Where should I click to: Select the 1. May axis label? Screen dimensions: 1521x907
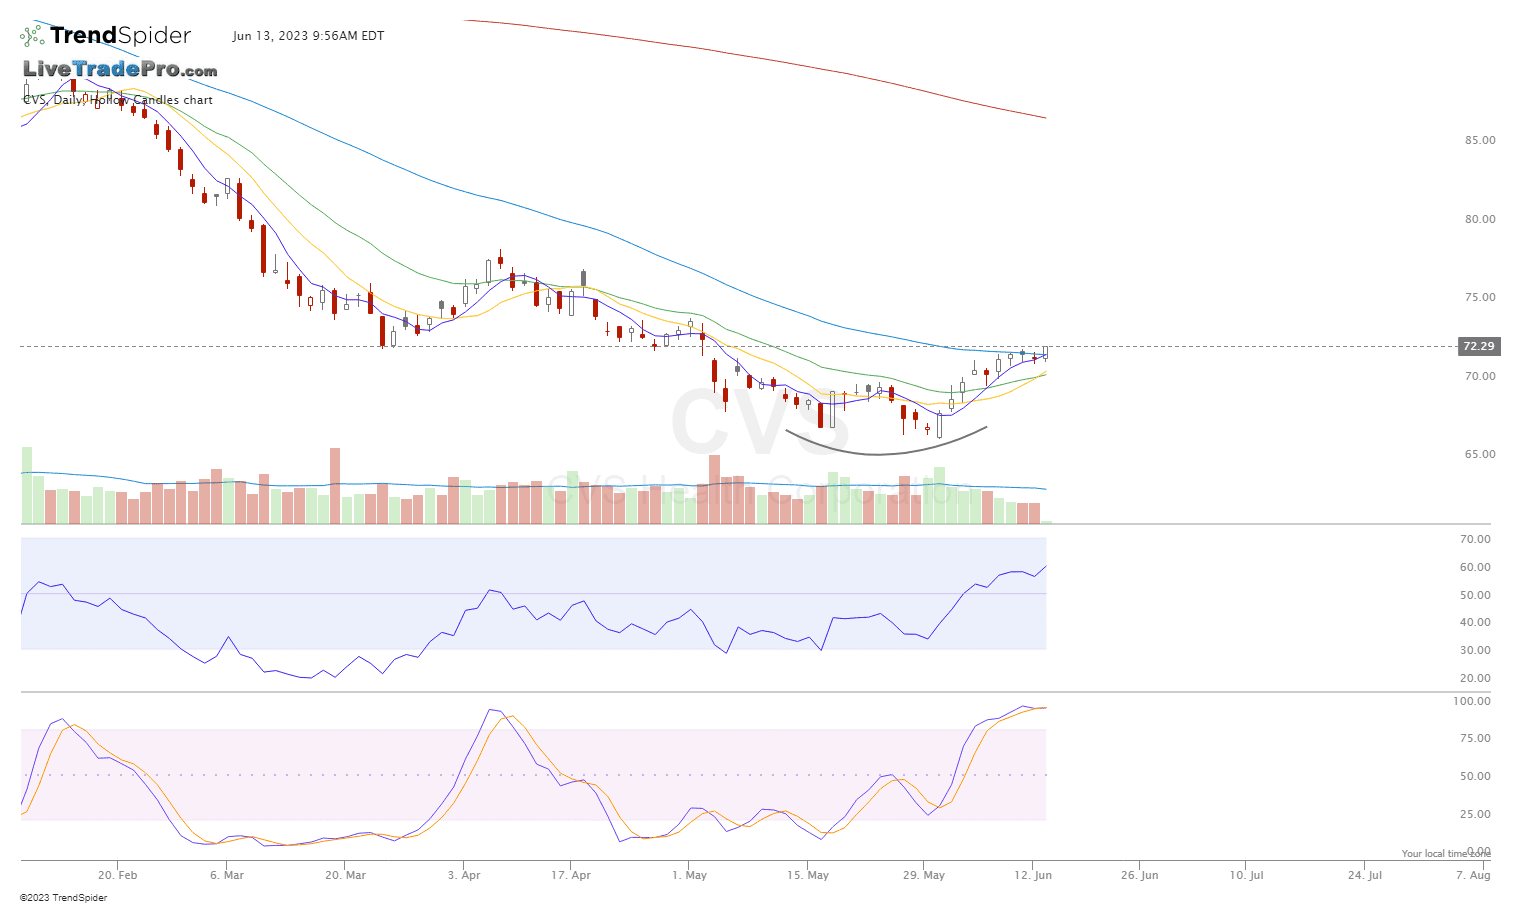pyautogui.click(x=688, y=874)
